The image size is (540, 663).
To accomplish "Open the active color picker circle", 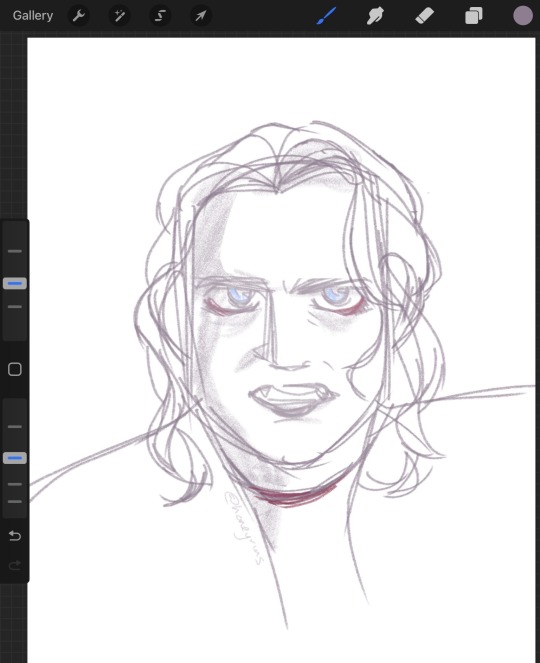I will click(x=523, y=16).
